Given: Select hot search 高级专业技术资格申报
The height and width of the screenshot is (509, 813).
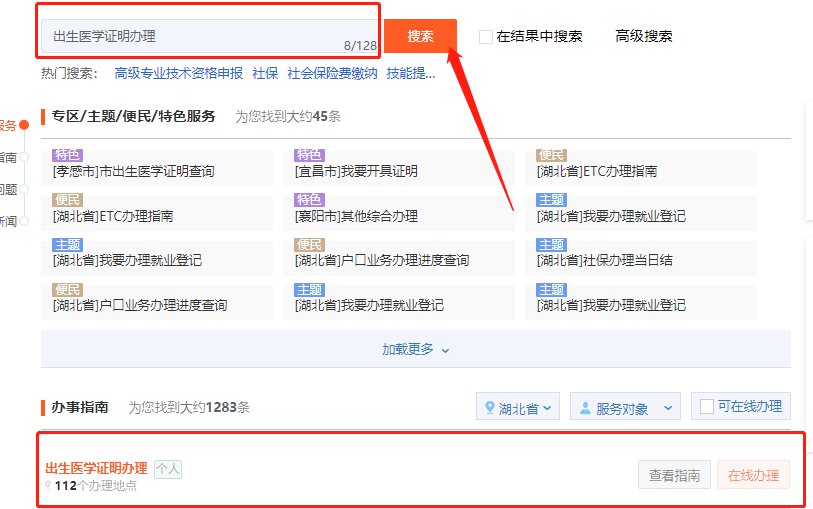Looking at the screenshot, I should coord(178,73).
